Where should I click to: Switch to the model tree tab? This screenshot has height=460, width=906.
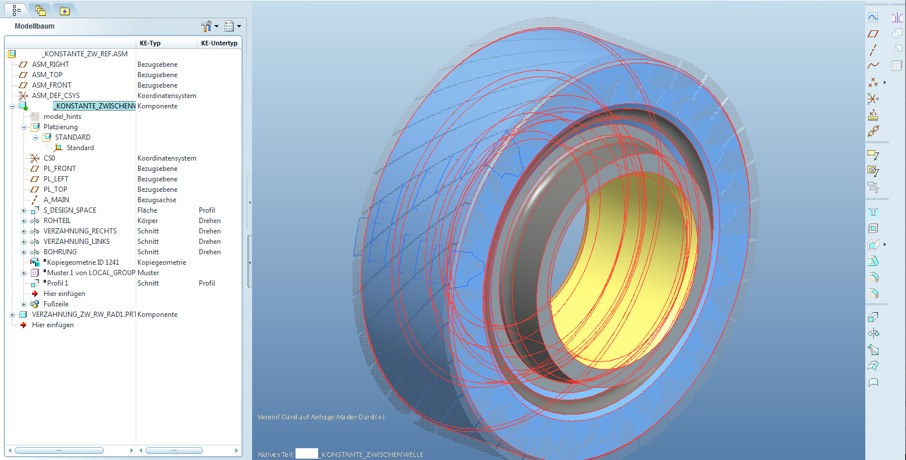[17, 10]
